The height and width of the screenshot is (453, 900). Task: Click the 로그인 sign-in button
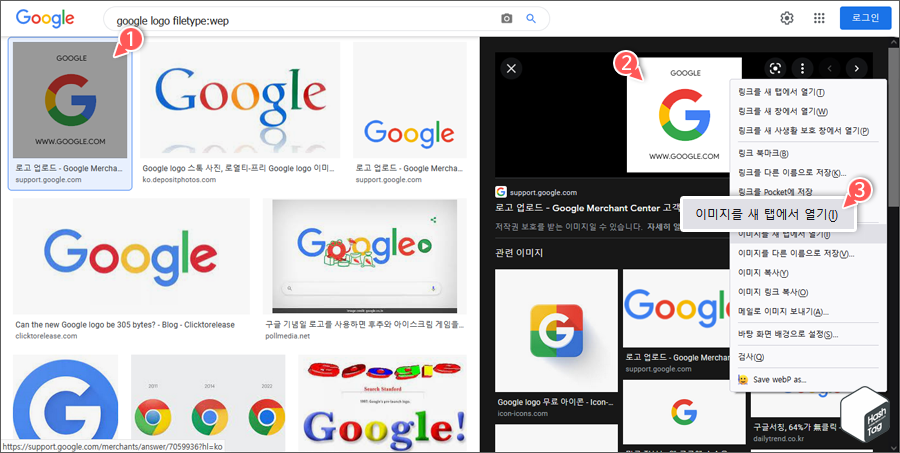click(865, 18)
